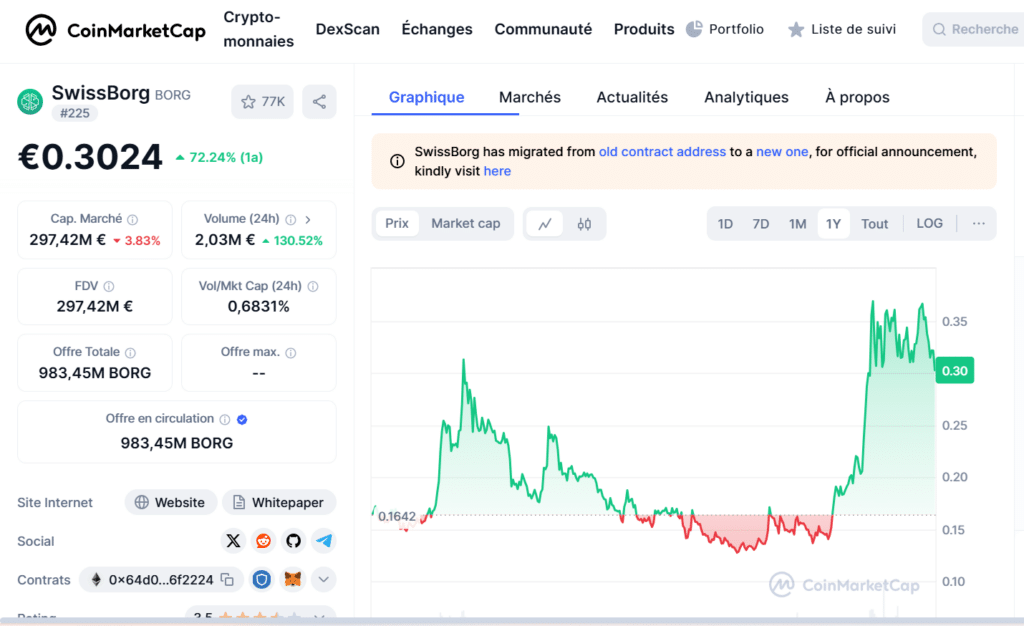Click the #225 rank badge
Screen dimensions: 1024x626
pos(74,114)
